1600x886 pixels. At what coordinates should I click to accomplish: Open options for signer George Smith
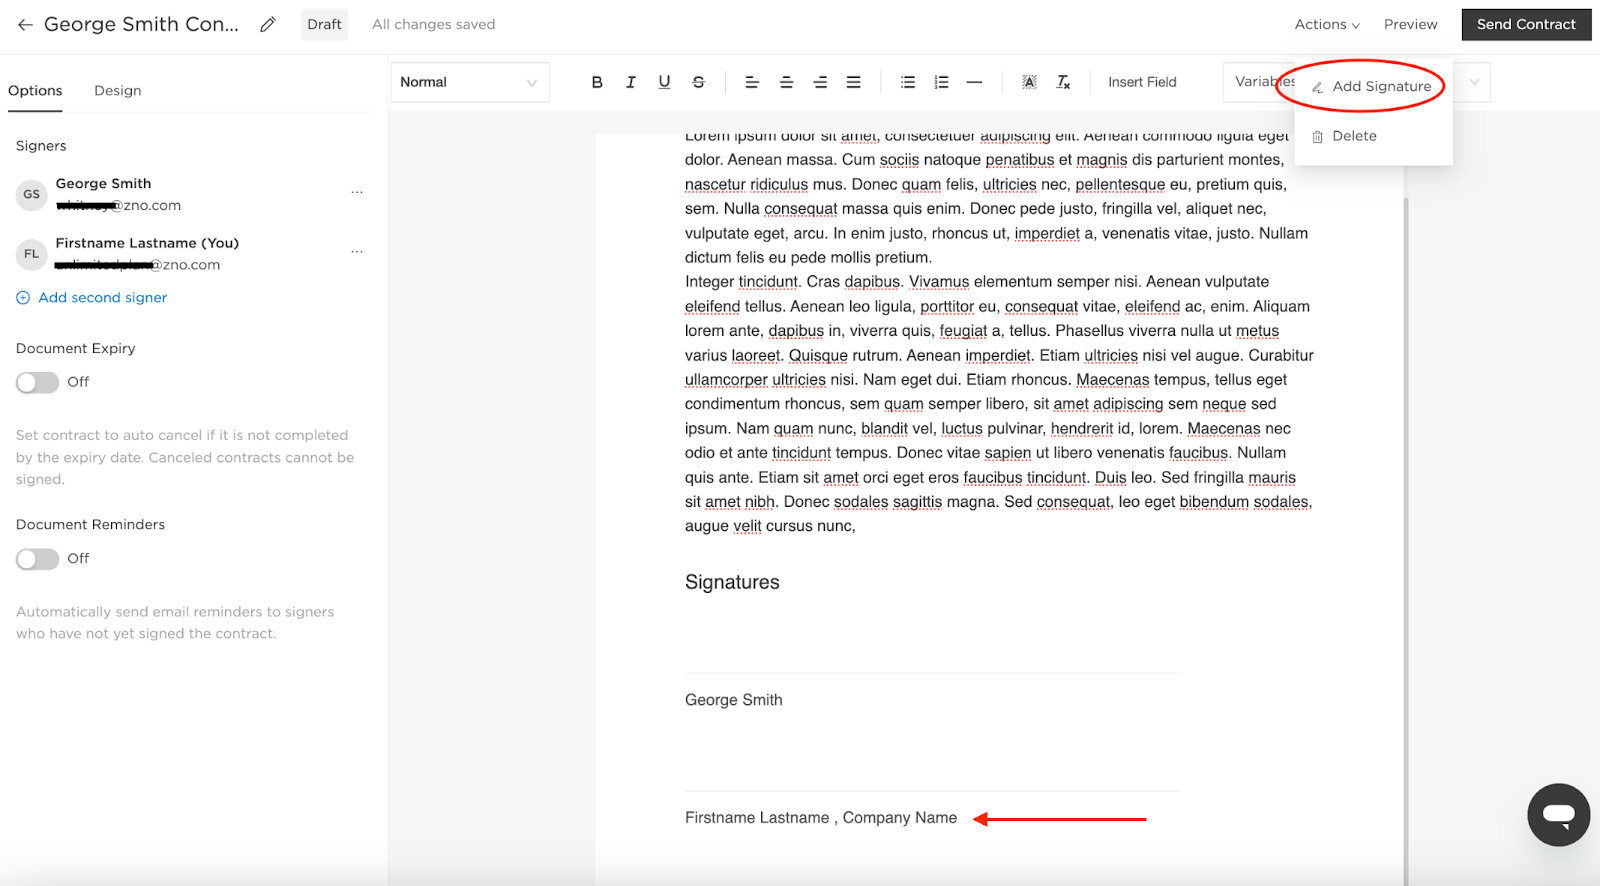[x=357, y=192]
